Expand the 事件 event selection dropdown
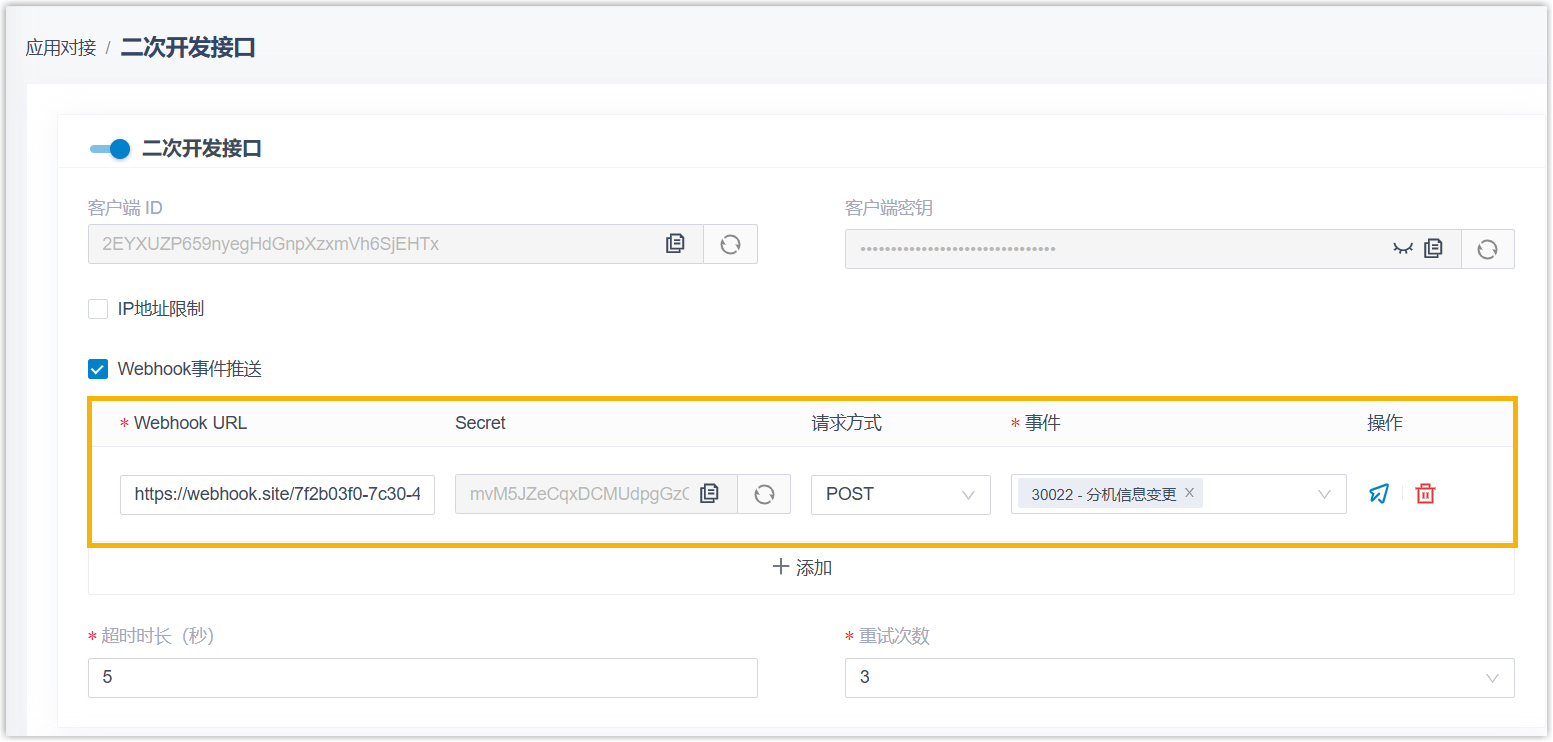 pyautogui.click(x=1324, y=494)
